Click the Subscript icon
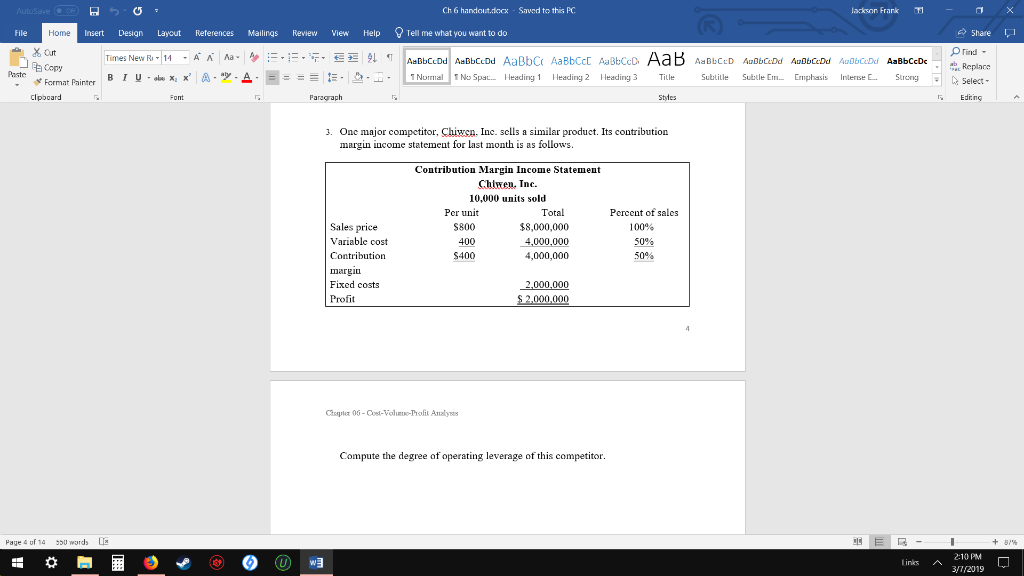 [175, 77]
